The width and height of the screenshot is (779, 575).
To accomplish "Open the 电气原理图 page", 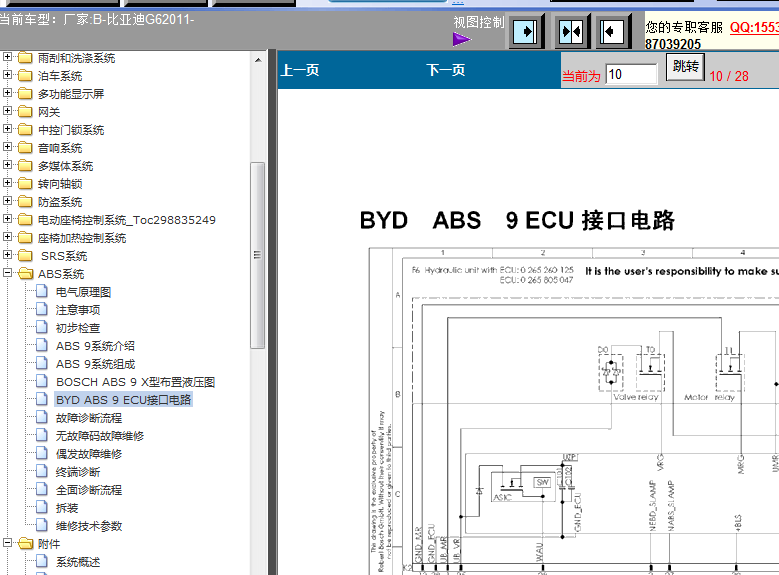I will [83, 292].
